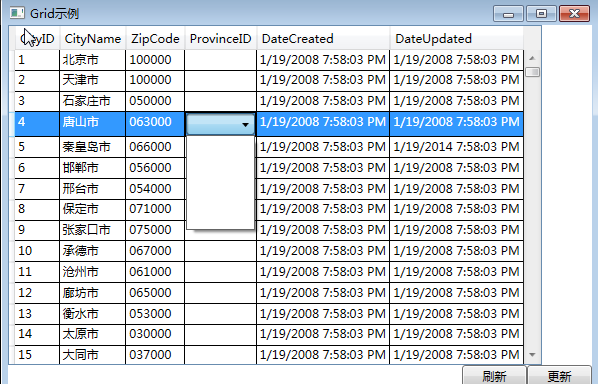Sort by the CityName column header

(93, 39)
